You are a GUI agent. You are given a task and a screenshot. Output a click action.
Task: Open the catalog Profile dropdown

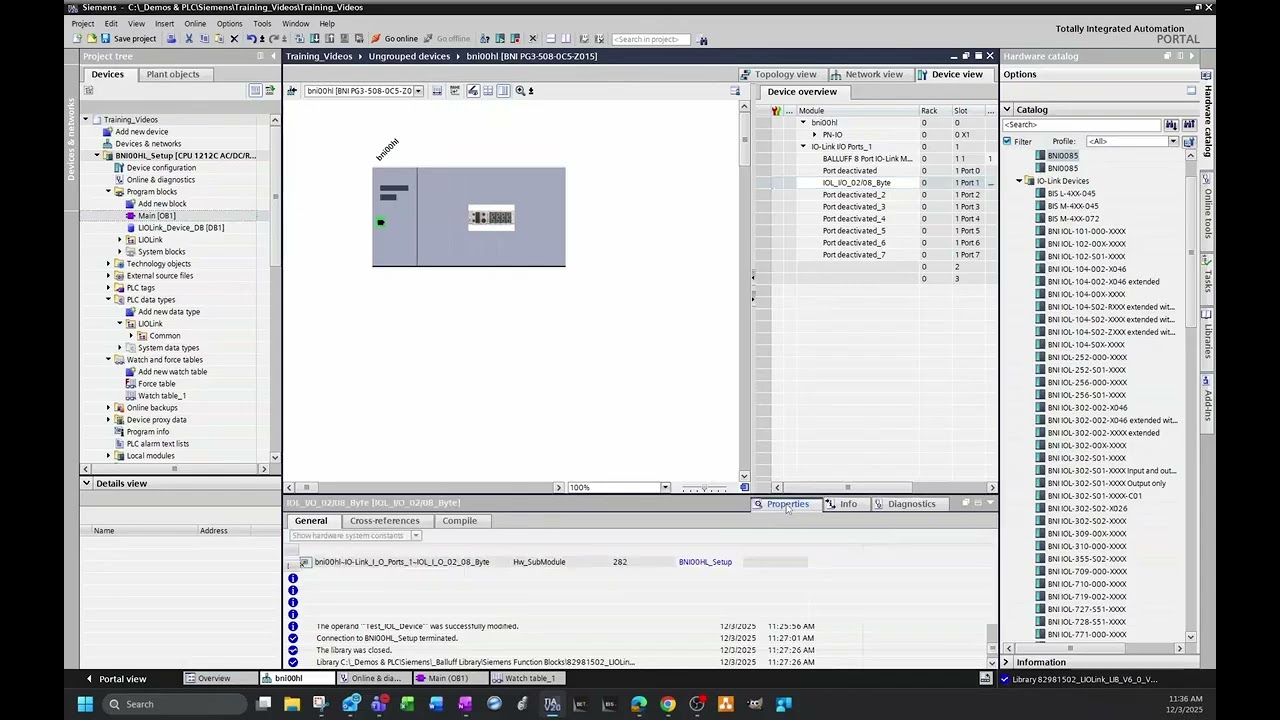point(1173,142)
